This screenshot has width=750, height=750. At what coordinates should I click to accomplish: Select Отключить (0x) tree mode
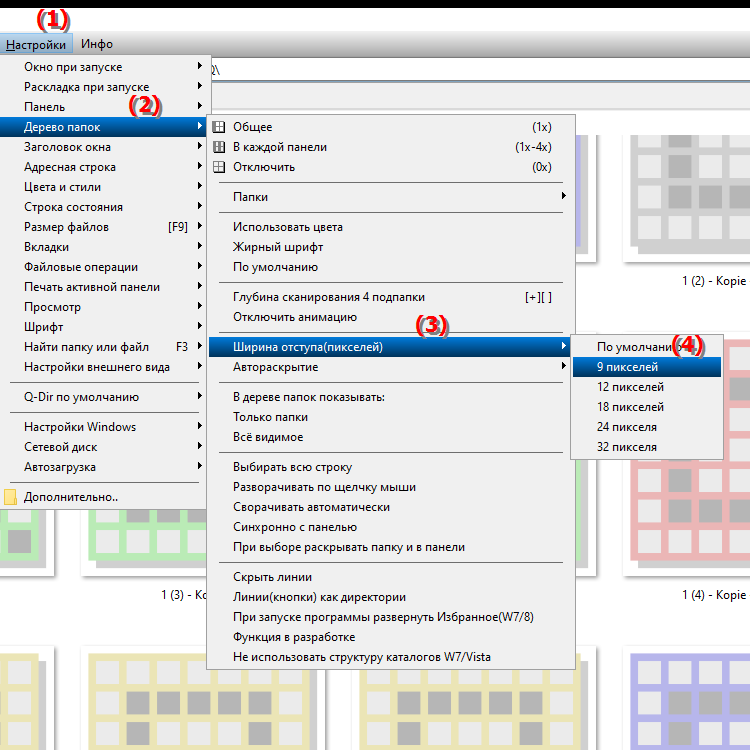click(x=391, y=167)
